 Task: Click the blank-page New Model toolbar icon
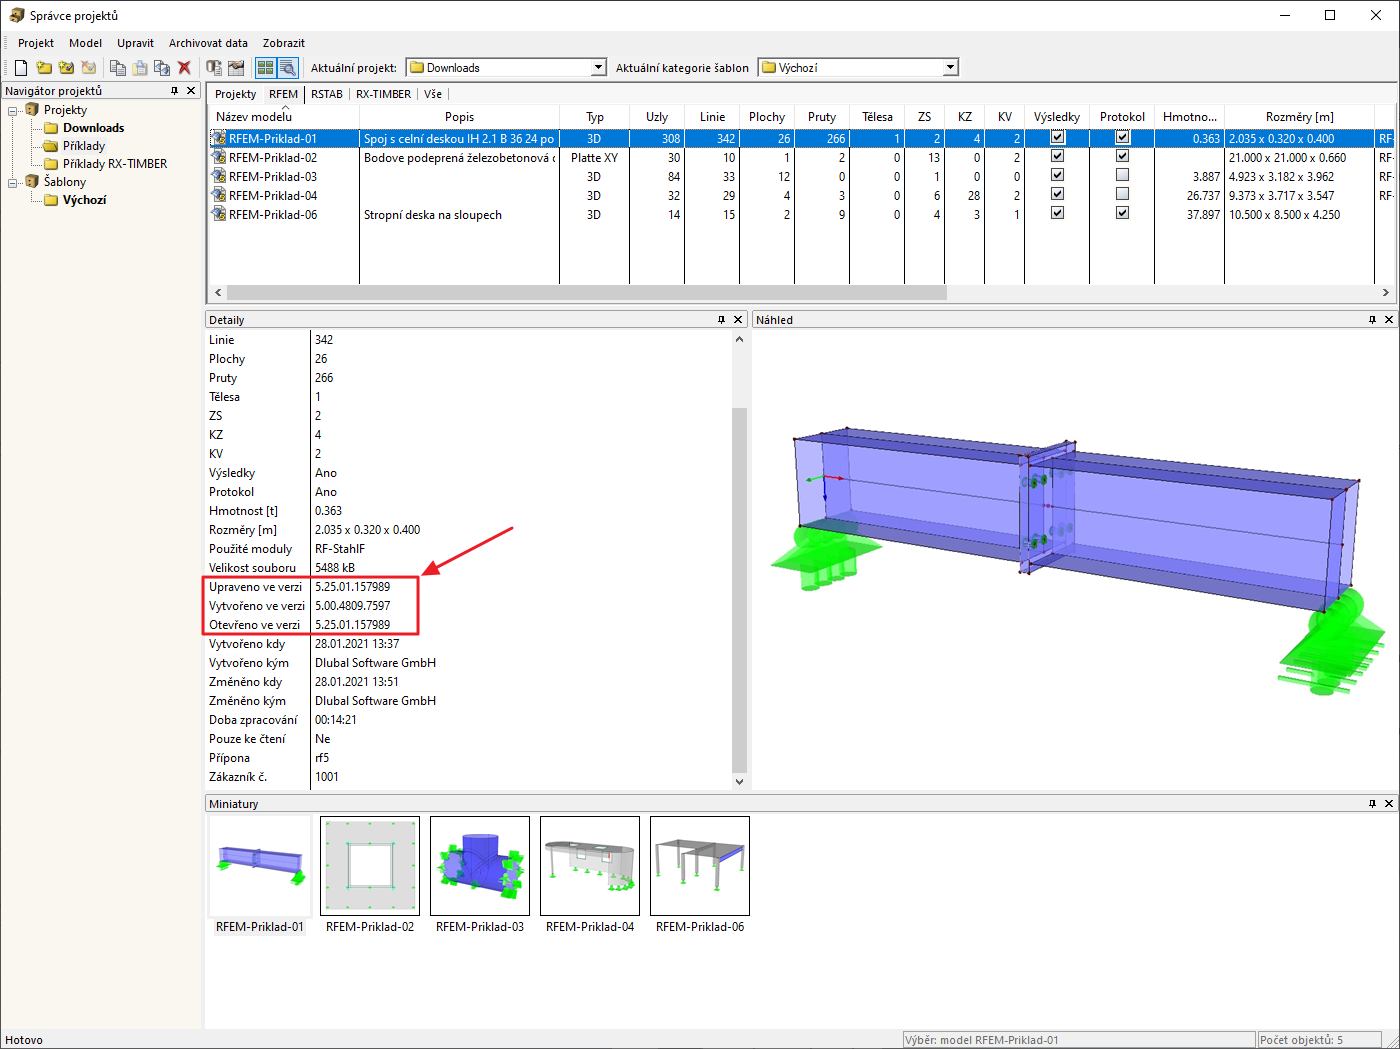coord(20,68)
